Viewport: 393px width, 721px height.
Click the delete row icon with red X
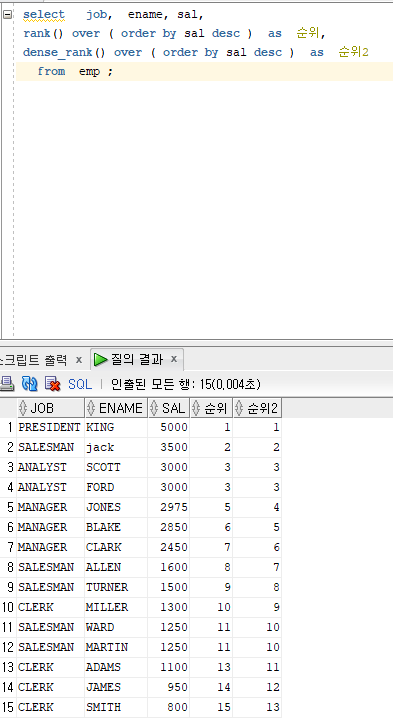click(x=52, y=383)
